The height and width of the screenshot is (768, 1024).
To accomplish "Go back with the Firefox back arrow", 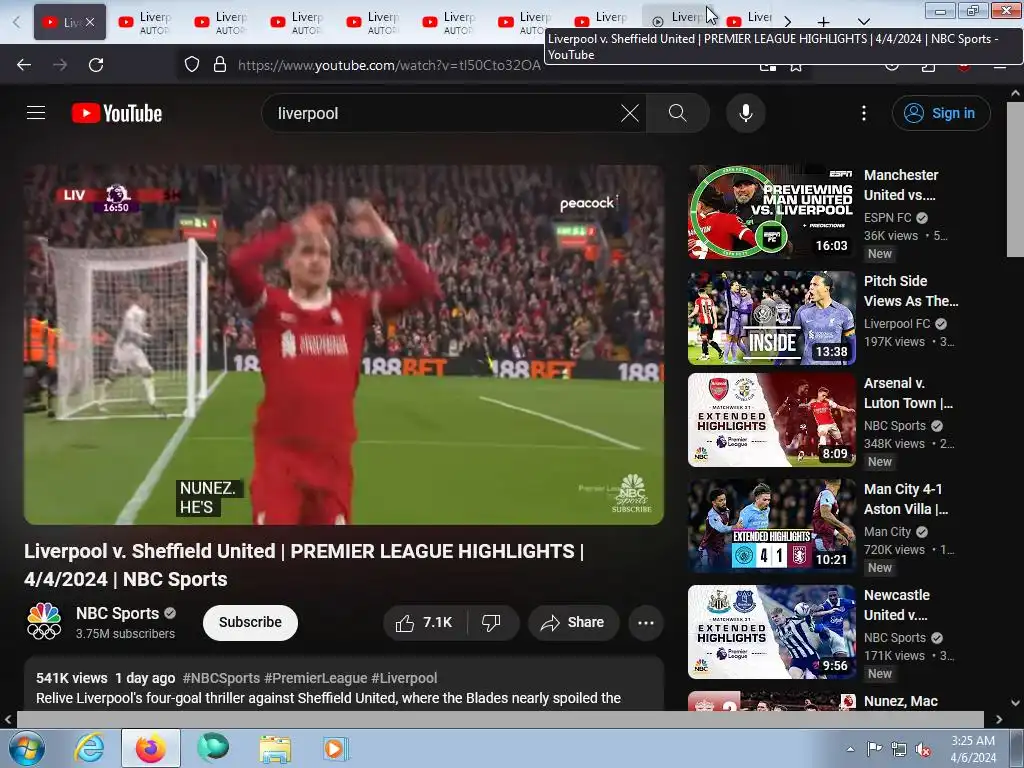I will 24,65.
